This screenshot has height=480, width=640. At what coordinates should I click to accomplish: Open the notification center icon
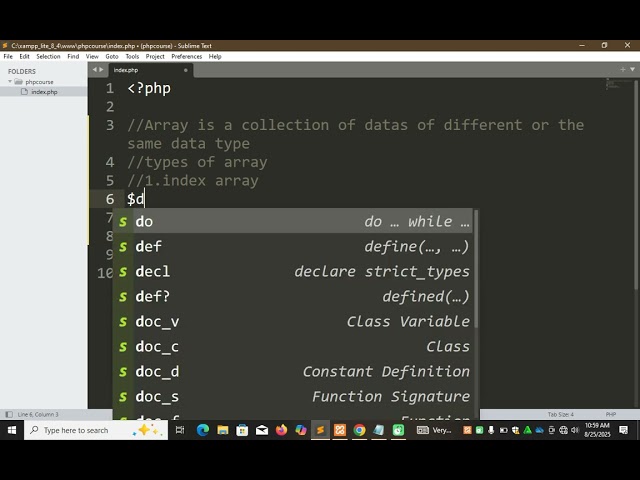pos(623,430)
